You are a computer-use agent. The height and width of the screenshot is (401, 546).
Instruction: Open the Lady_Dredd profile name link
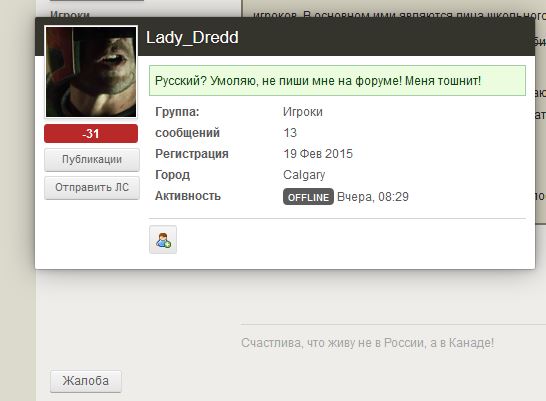tap(192, 38)
